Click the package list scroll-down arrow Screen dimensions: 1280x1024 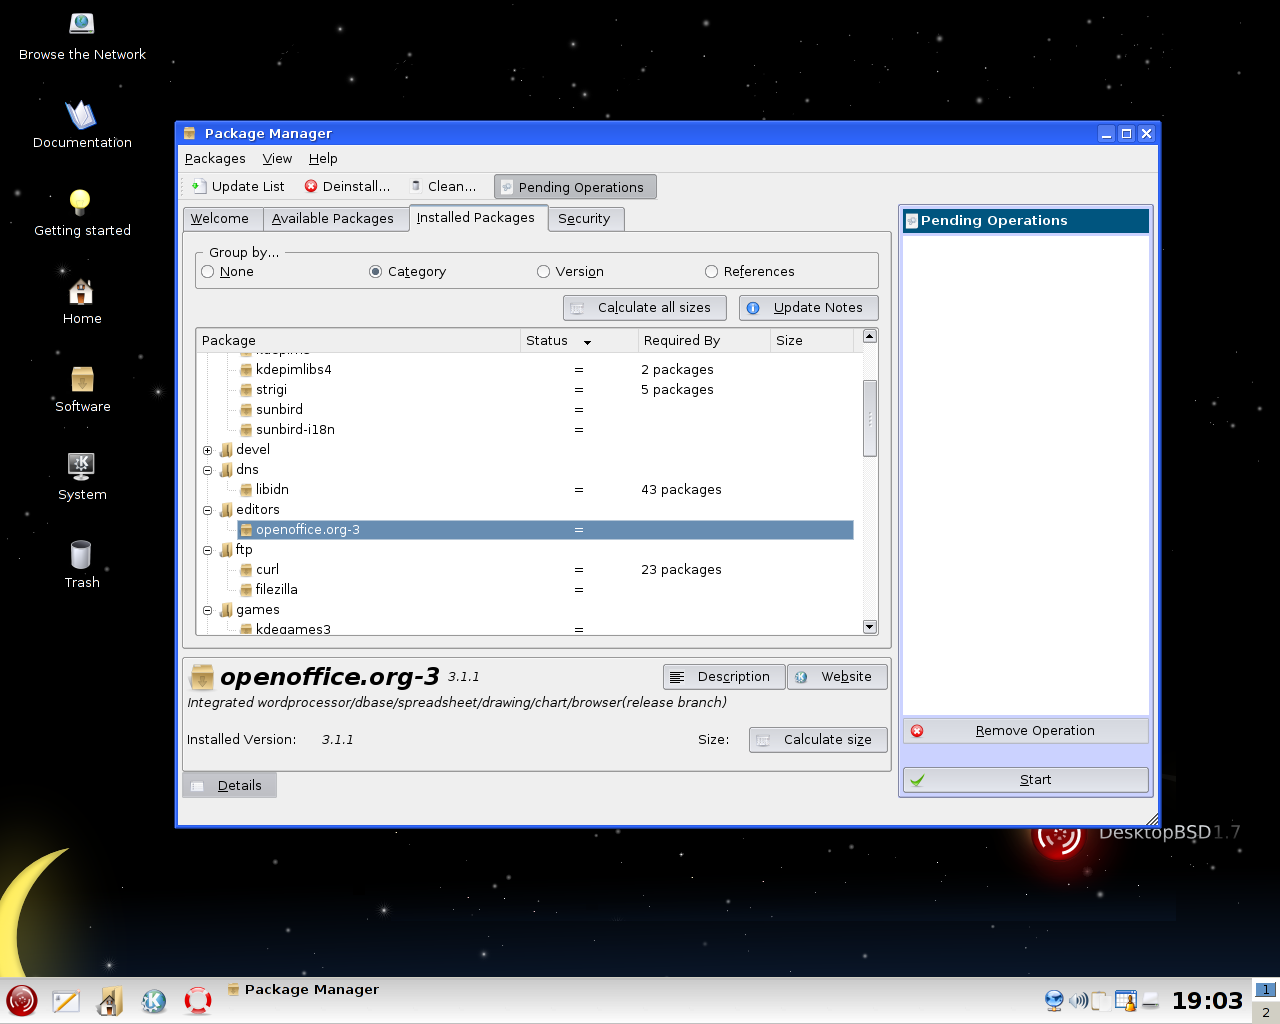click(x=870, y=627)
